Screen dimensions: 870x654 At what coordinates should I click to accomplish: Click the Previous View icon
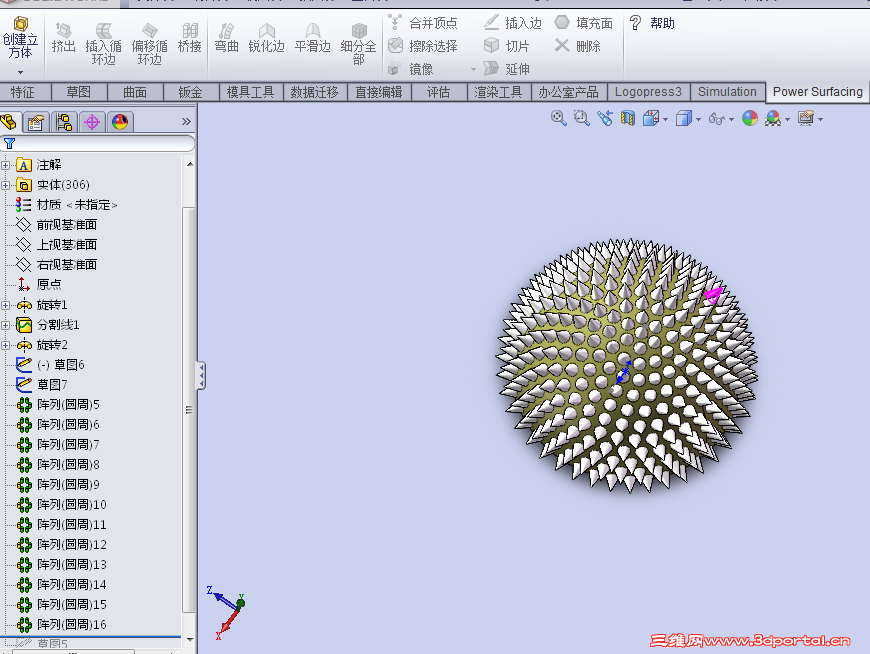(605, 118)
